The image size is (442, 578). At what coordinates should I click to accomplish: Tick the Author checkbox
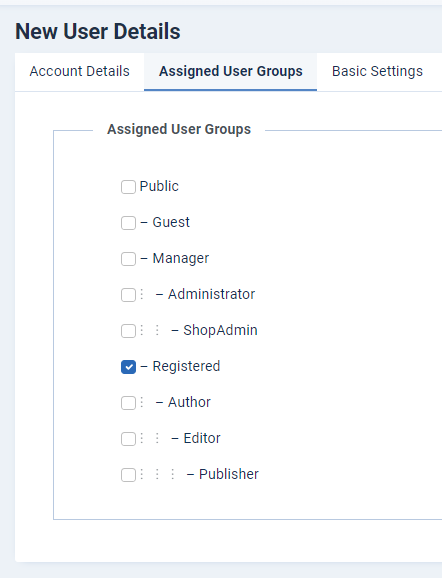pos(128,403)
